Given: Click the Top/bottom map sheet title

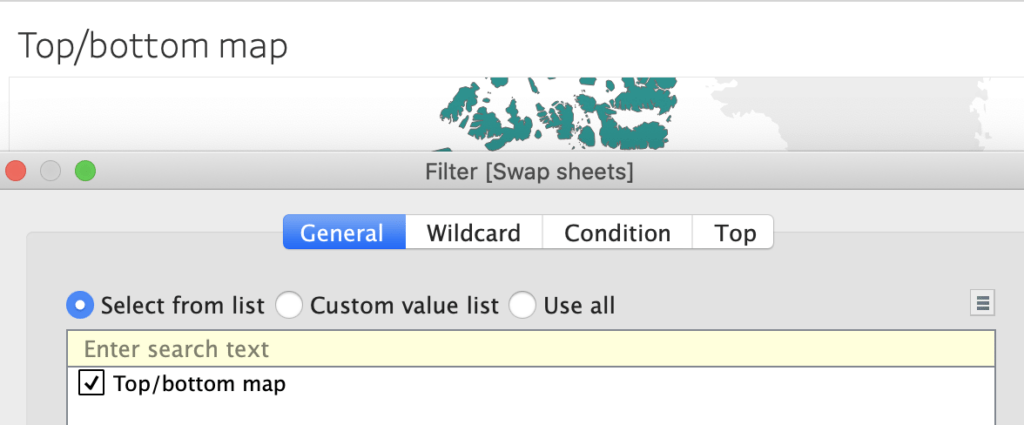Looking at the screenshot, I should pyautogui.click(x=153, y=46).
